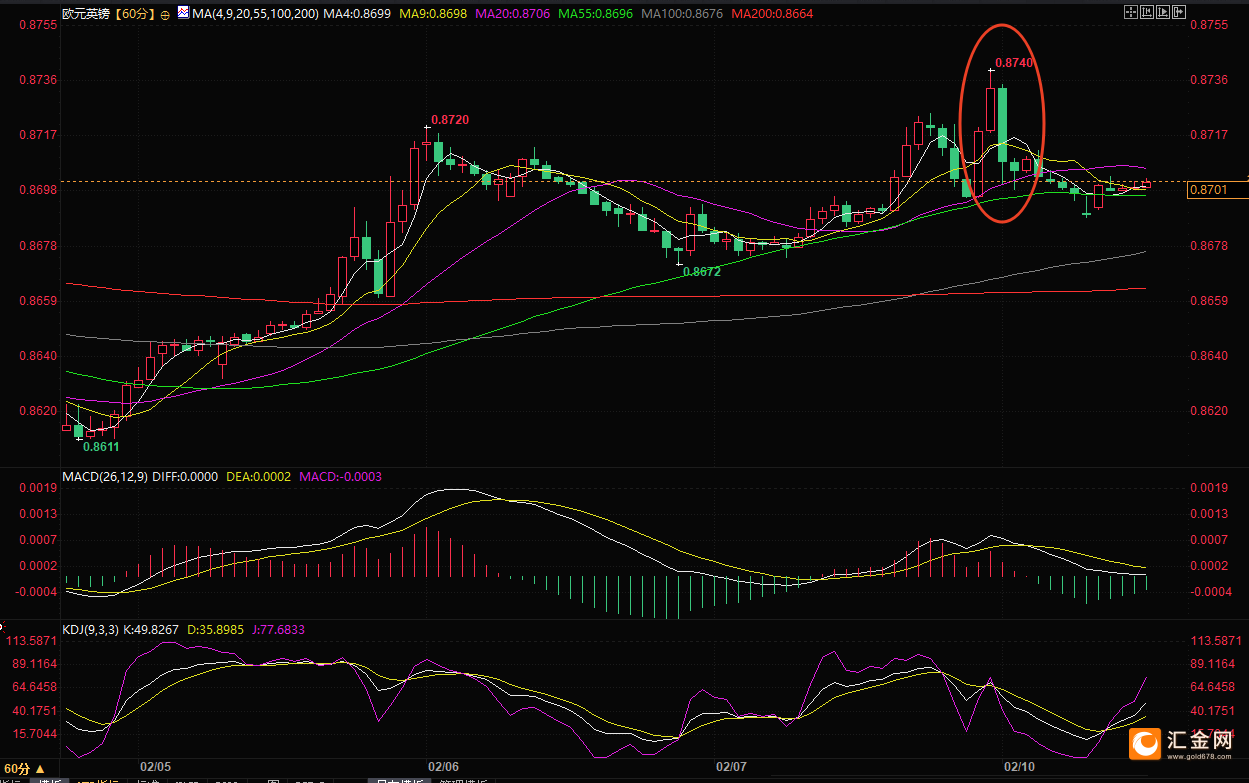Viewport: 1249px width, 783px height.
Task: Select the MACD(26,12,9) indicator label
Action: (x=104, y=477)
